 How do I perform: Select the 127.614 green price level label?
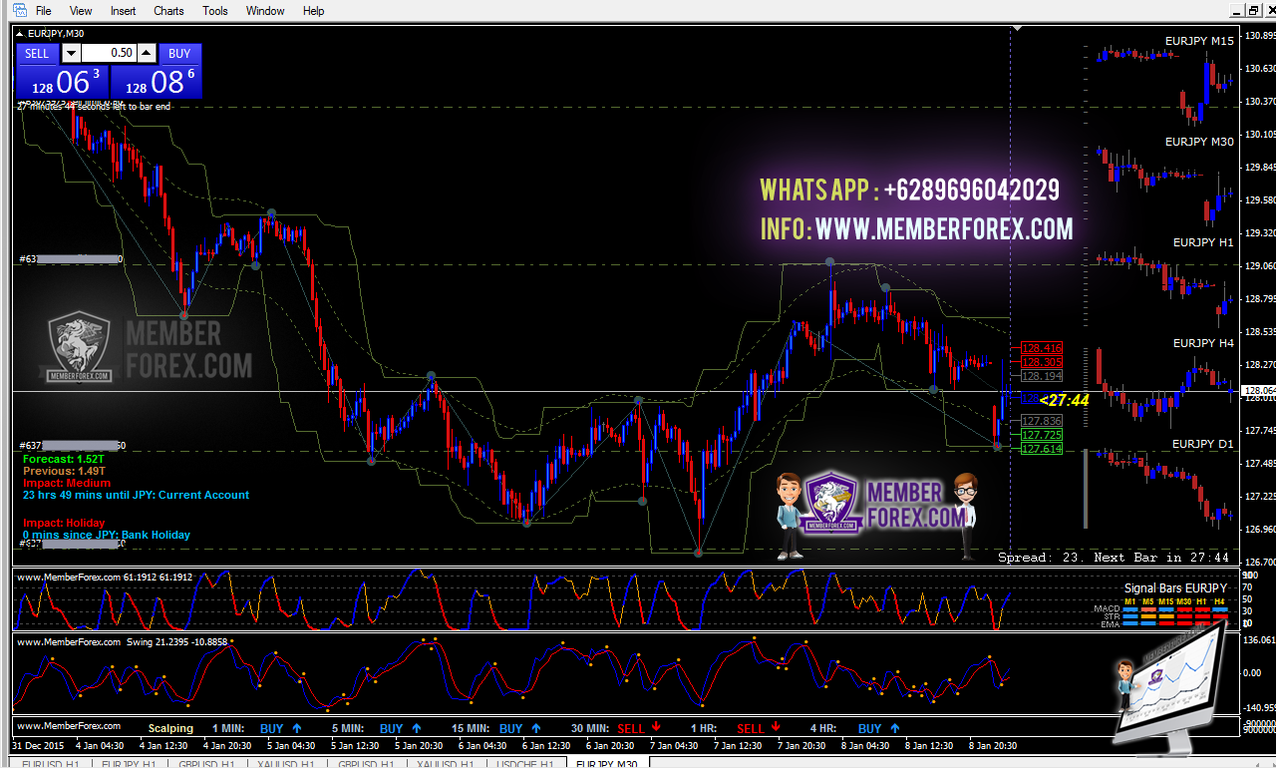pos(1042,450)
